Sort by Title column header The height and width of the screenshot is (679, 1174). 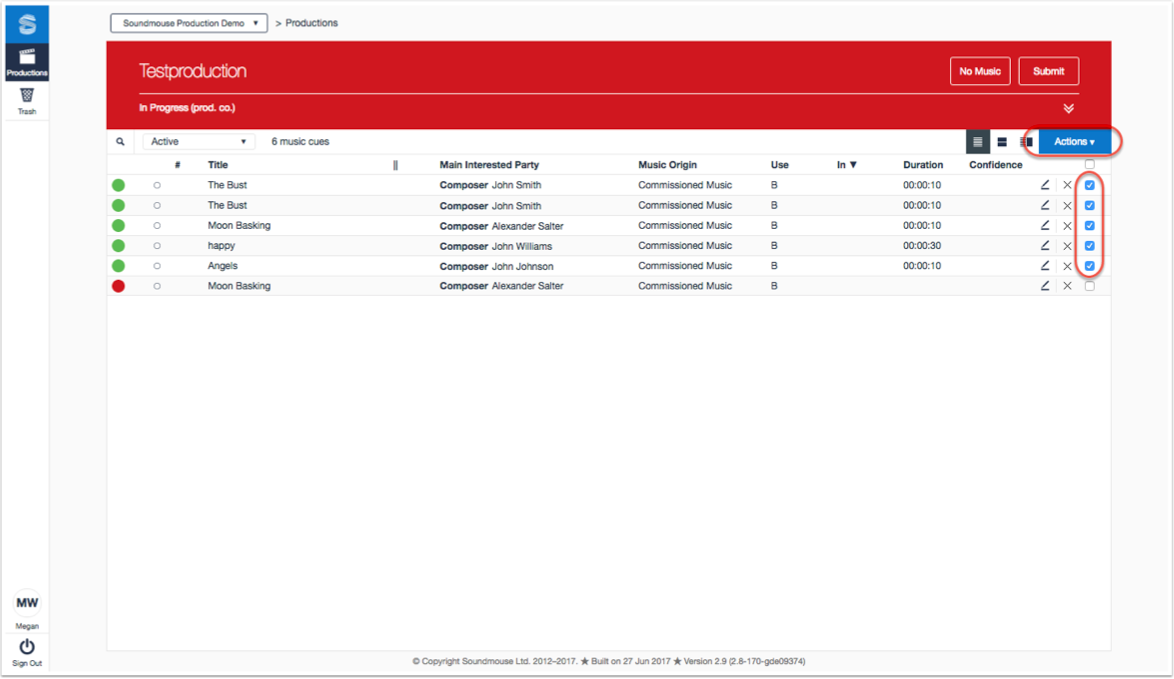click(x=218, y=165)
